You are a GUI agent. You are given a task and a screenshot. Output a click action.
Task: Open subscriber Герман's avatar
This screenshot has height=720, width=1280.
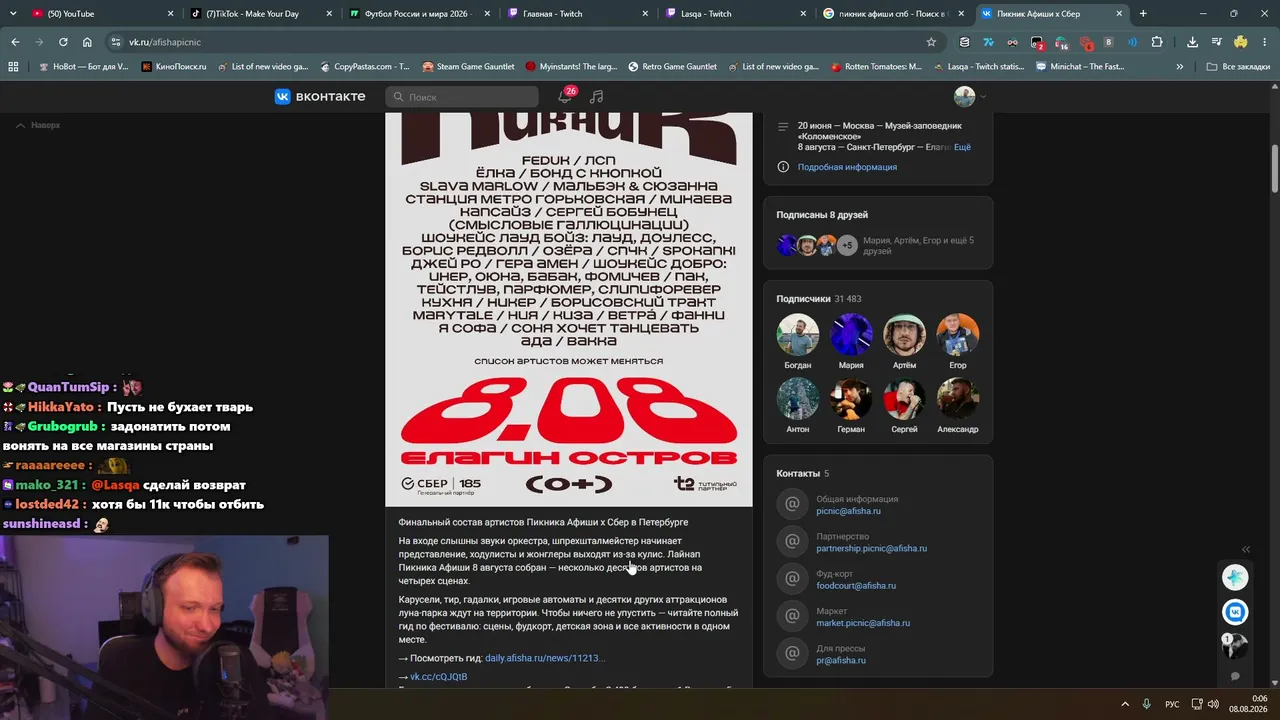pyautogui.click(x=851, y=399)
